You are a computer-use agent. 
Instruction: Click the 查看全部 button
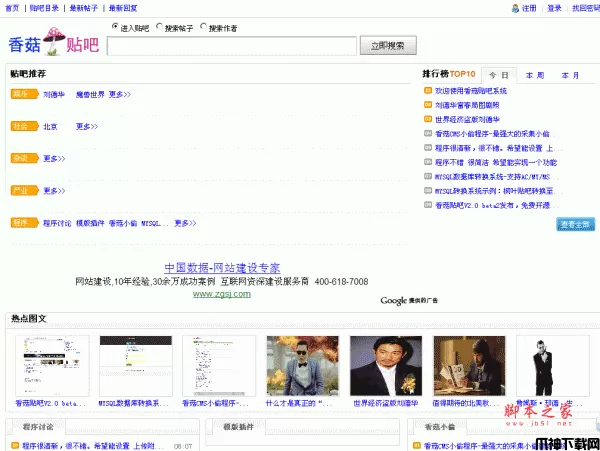click(575, 224)
